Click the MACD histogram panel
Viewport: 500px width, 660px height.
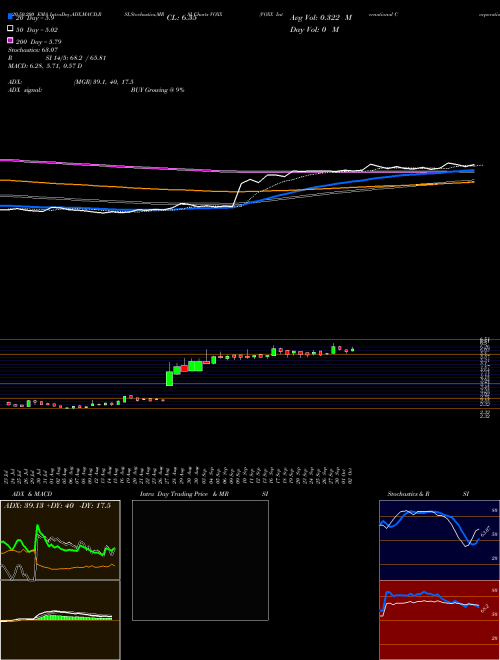point(60,620)
